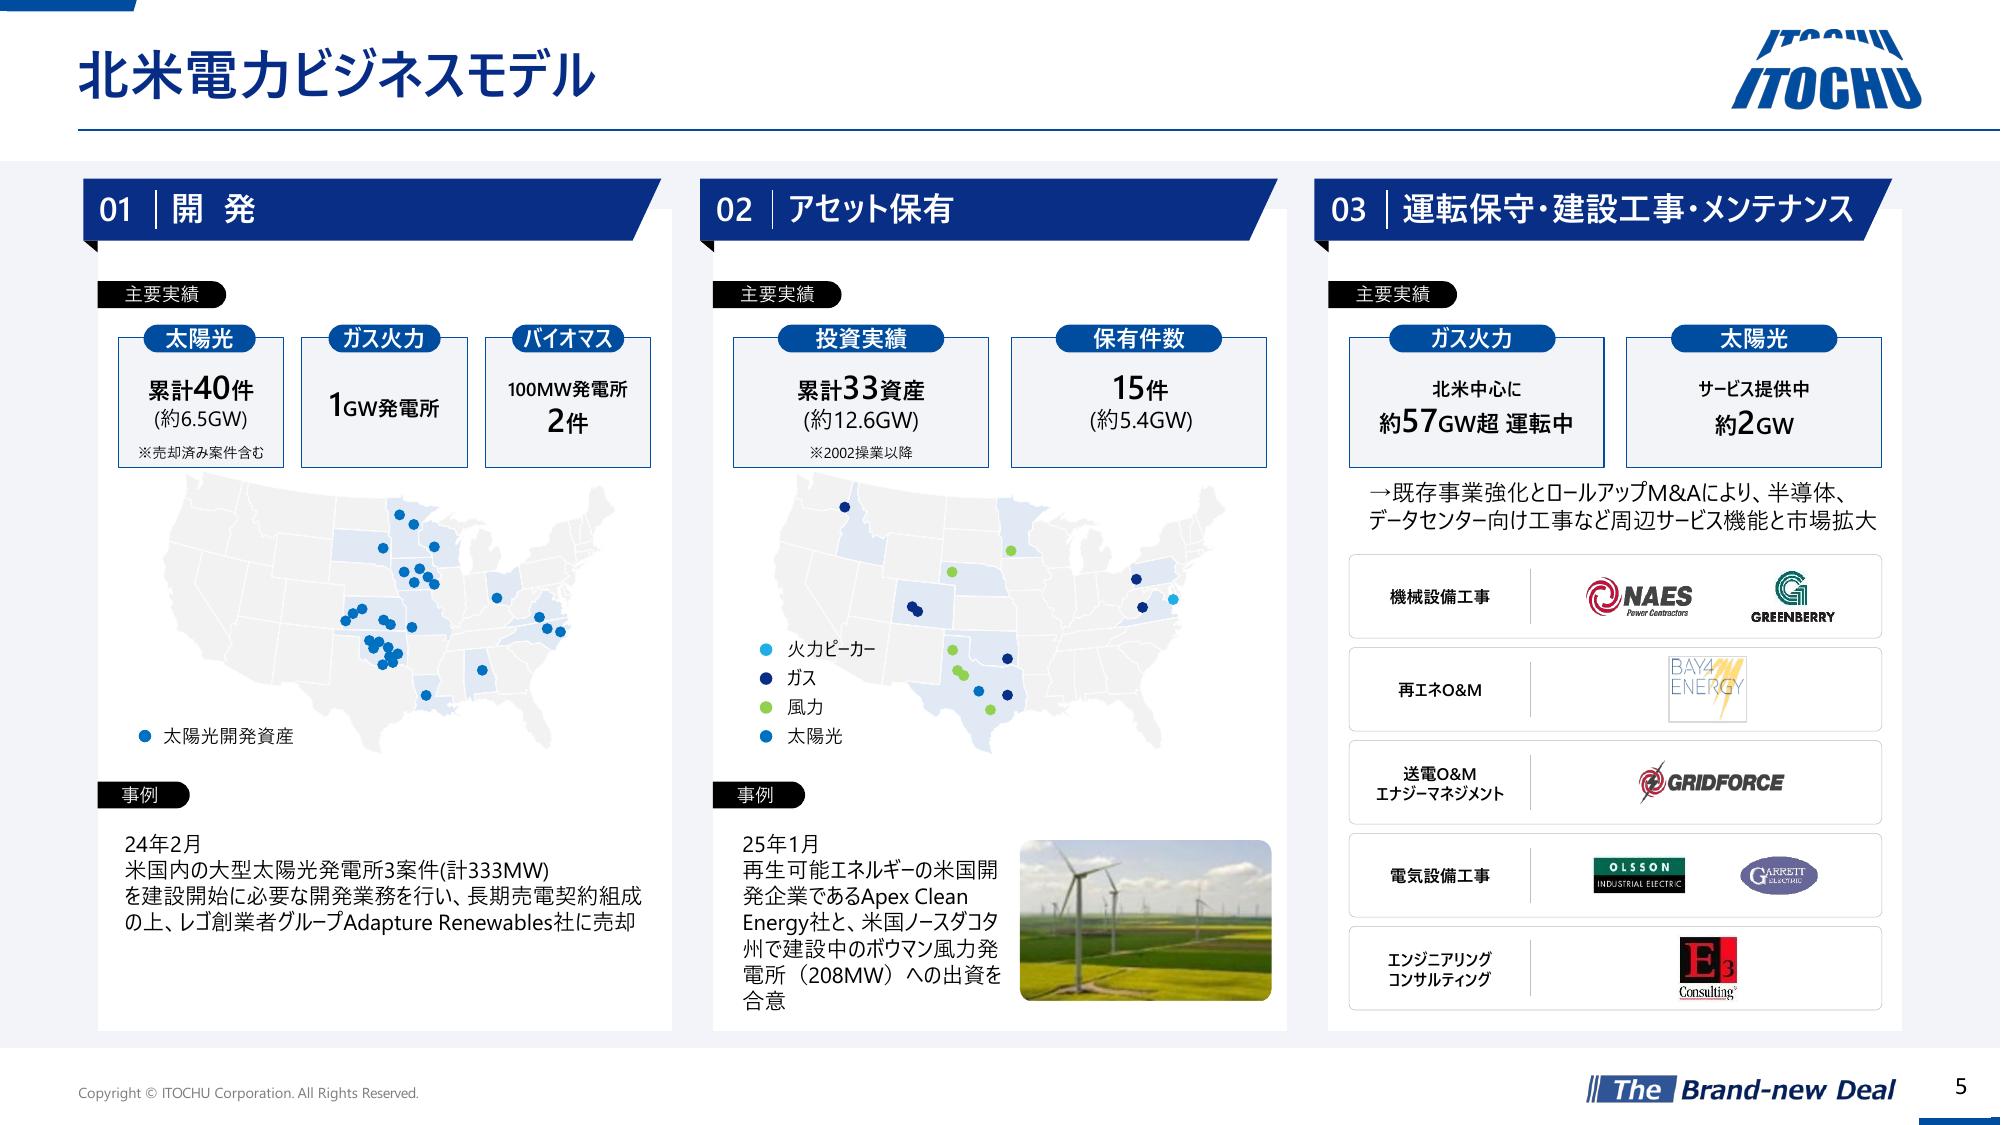This screenshot has height=1125, width=2001.
Task: Click the dark blue ガス legend dot
Action: tap(766, 678)
